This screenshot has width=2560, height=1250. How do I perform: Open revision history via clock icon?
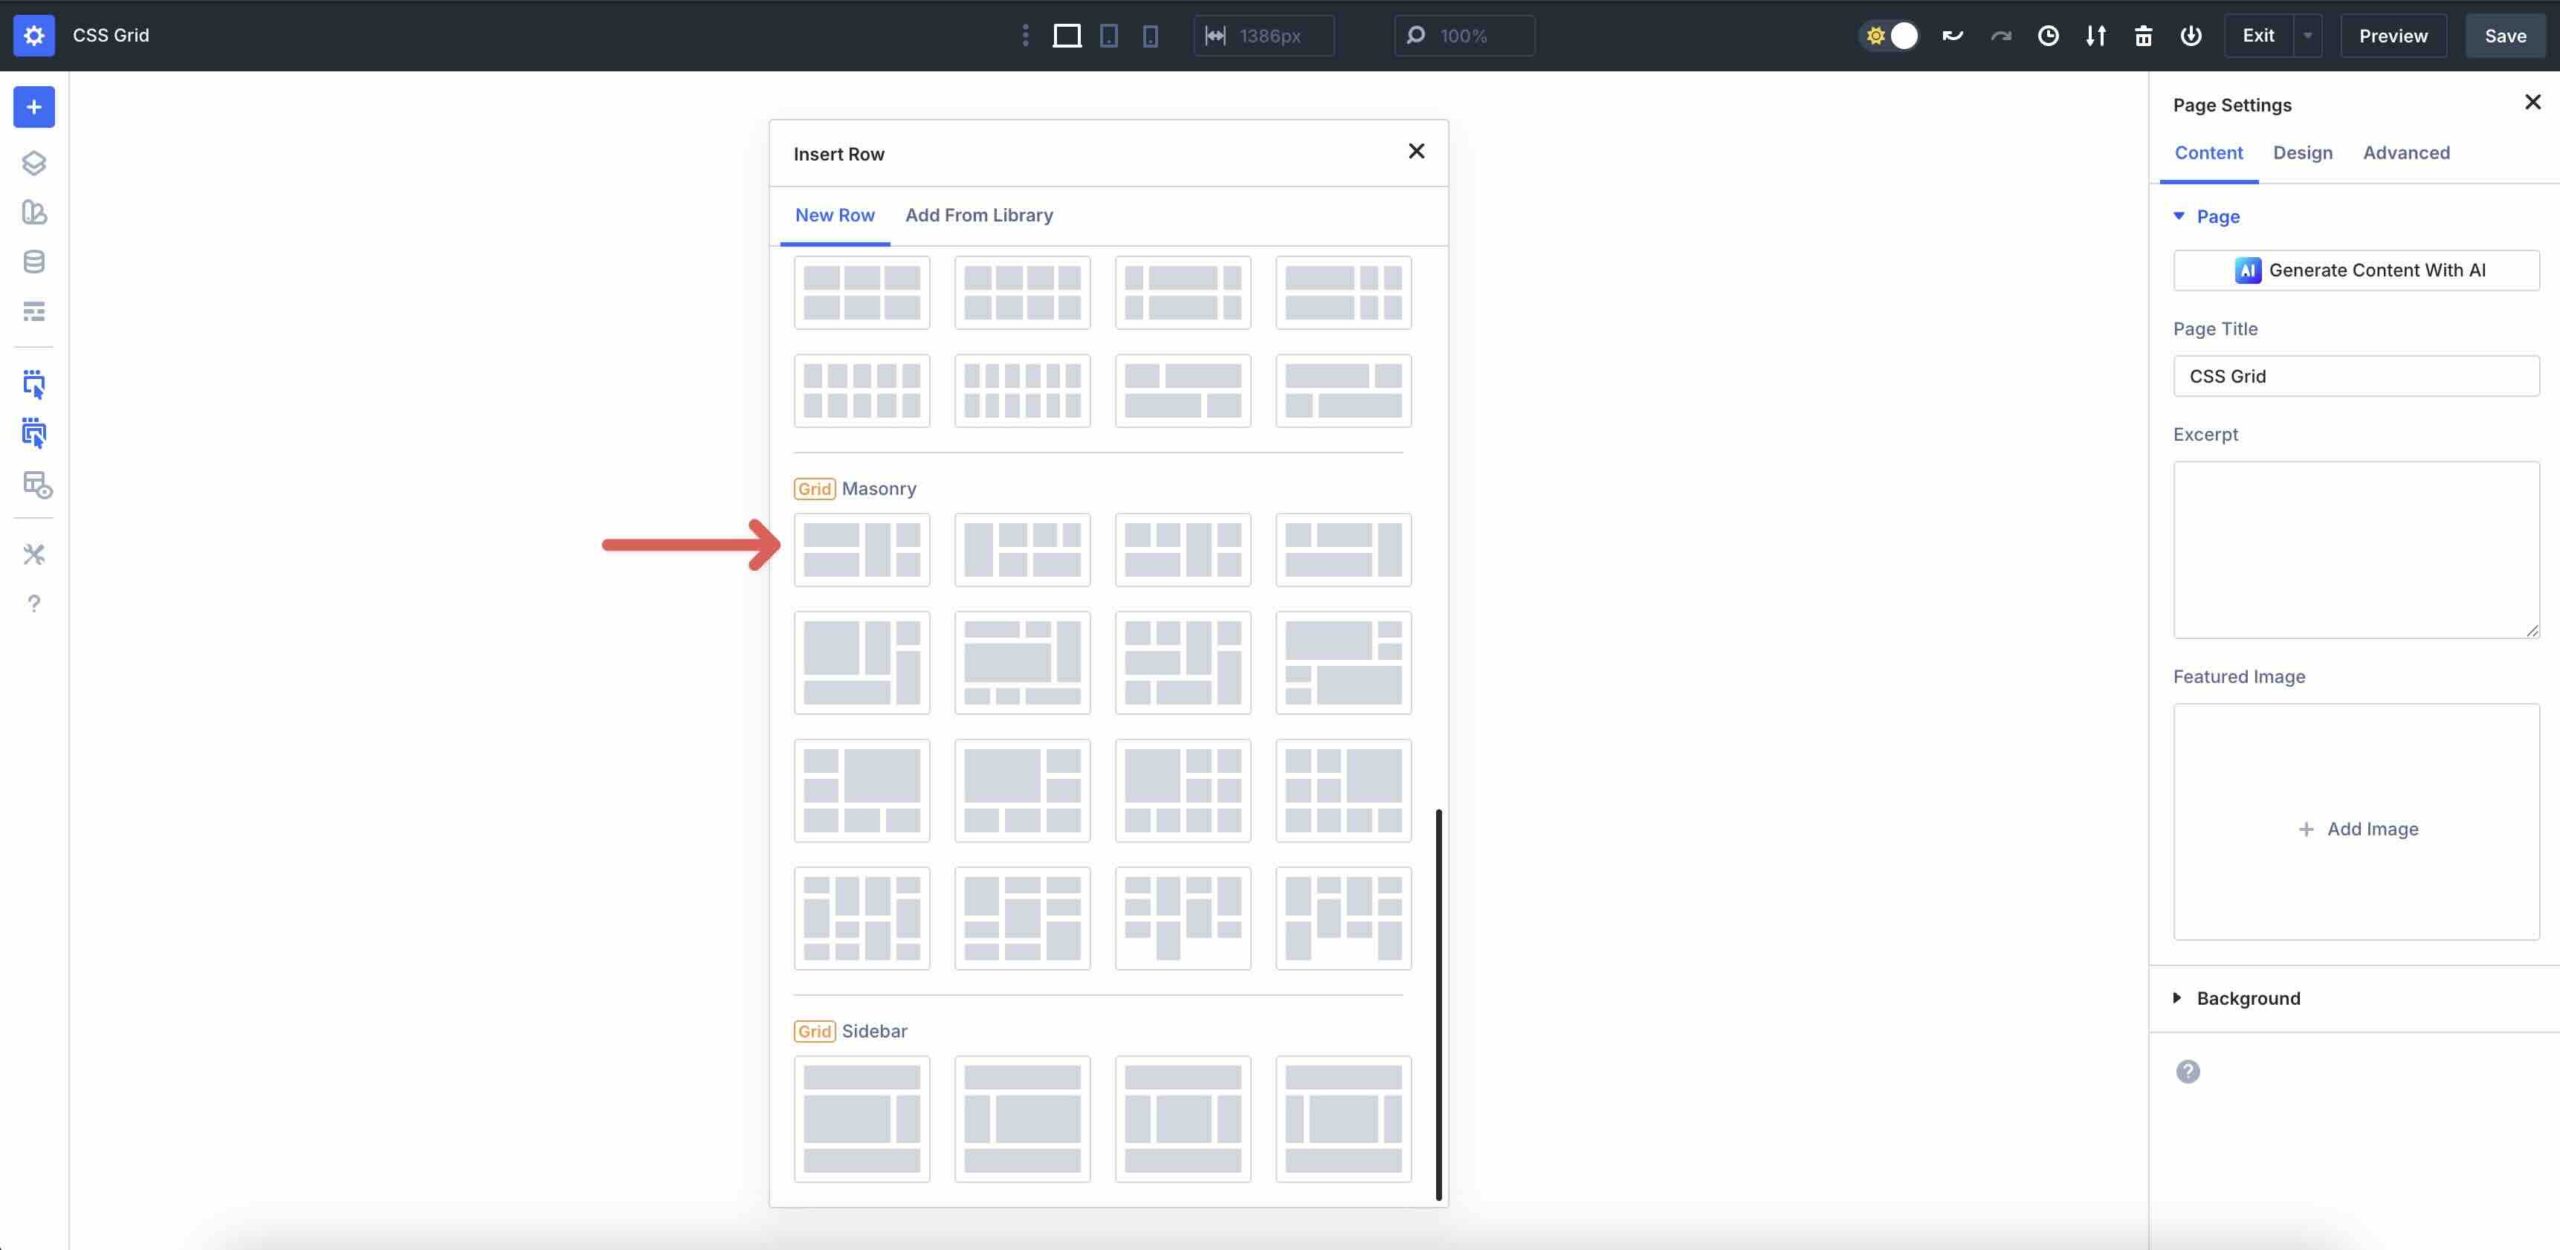pyautogui.click(x=2049, y=35)
